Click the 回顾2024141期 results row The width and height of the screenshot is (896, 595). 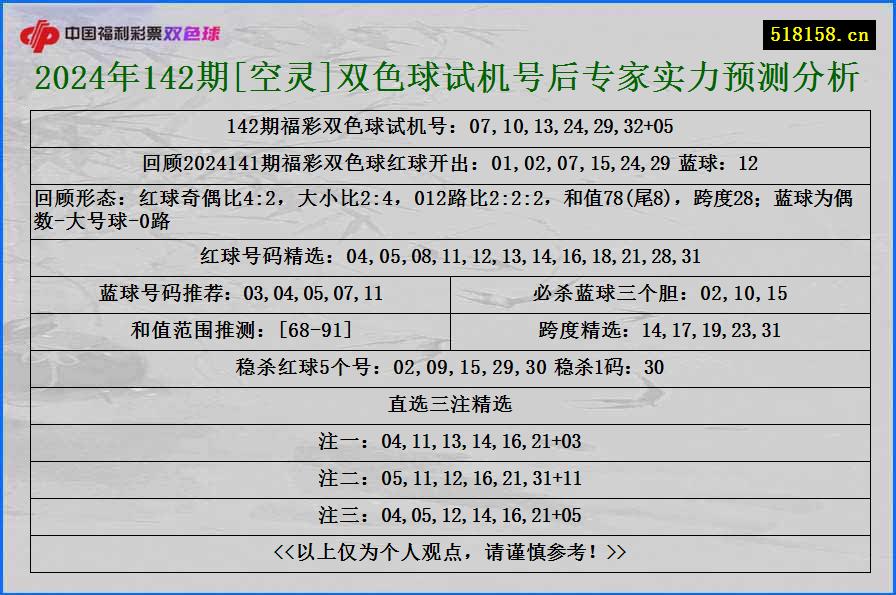[448, 161]
